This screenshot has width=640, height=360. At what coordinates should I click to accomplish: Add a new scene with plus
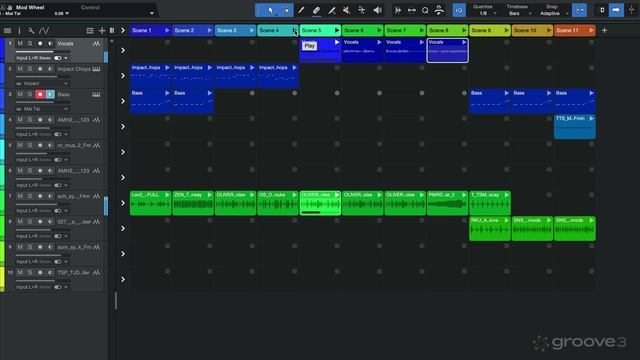(x=604, y=31)
